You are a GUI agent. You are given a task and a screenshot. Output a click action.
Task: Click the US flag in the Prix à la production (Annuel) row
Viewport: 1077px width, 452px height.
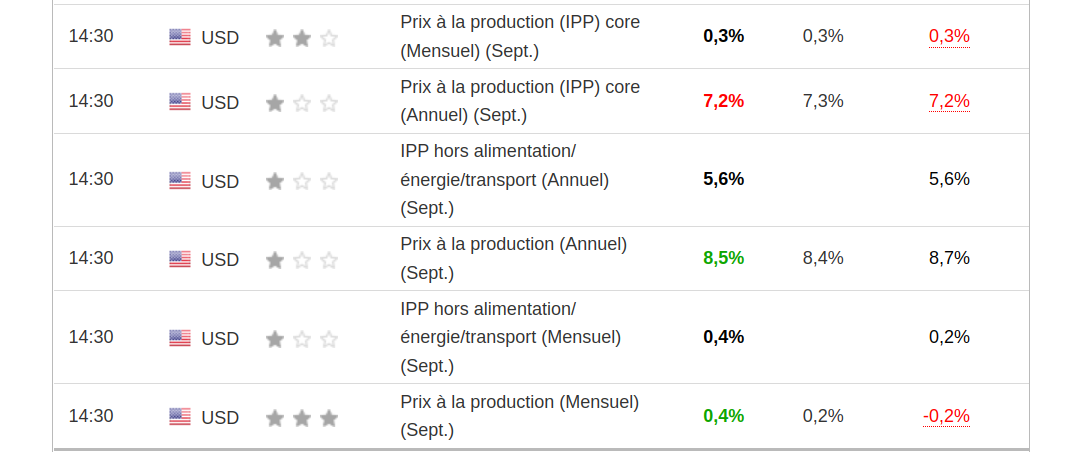click(x=180, y=260)
